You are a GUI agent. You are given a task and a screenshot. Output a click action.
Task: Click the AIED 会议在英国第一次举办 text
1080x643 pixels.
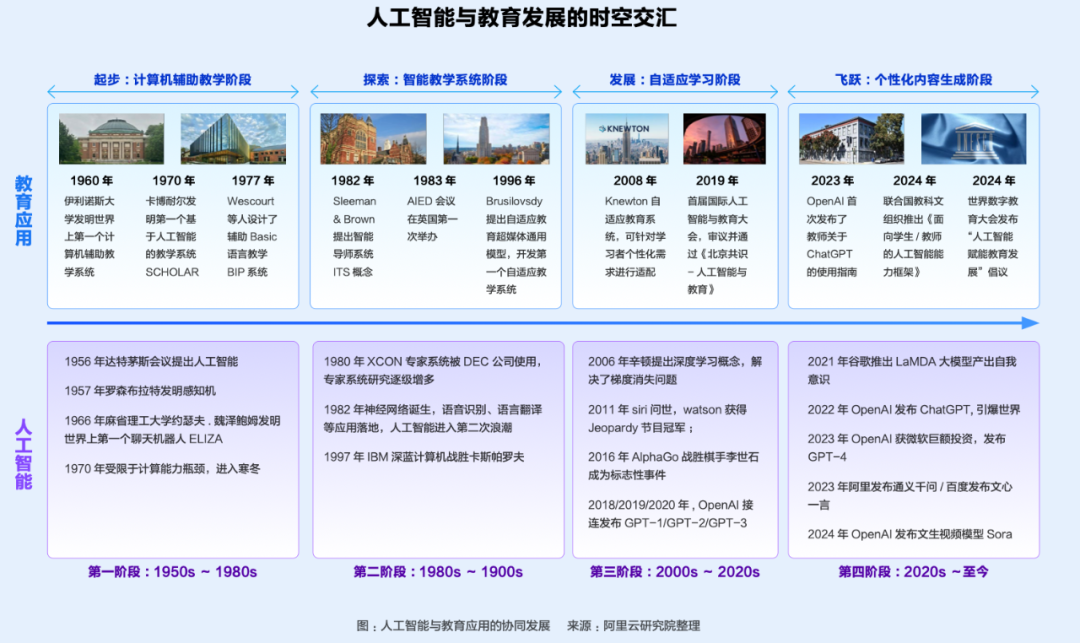(x=431, y=219)
